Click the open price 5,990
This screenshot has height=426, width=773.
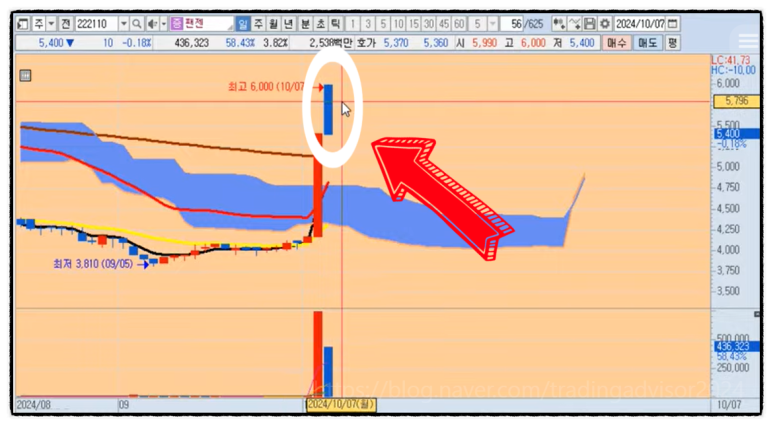pyautogui.click(x=485, y=43)
